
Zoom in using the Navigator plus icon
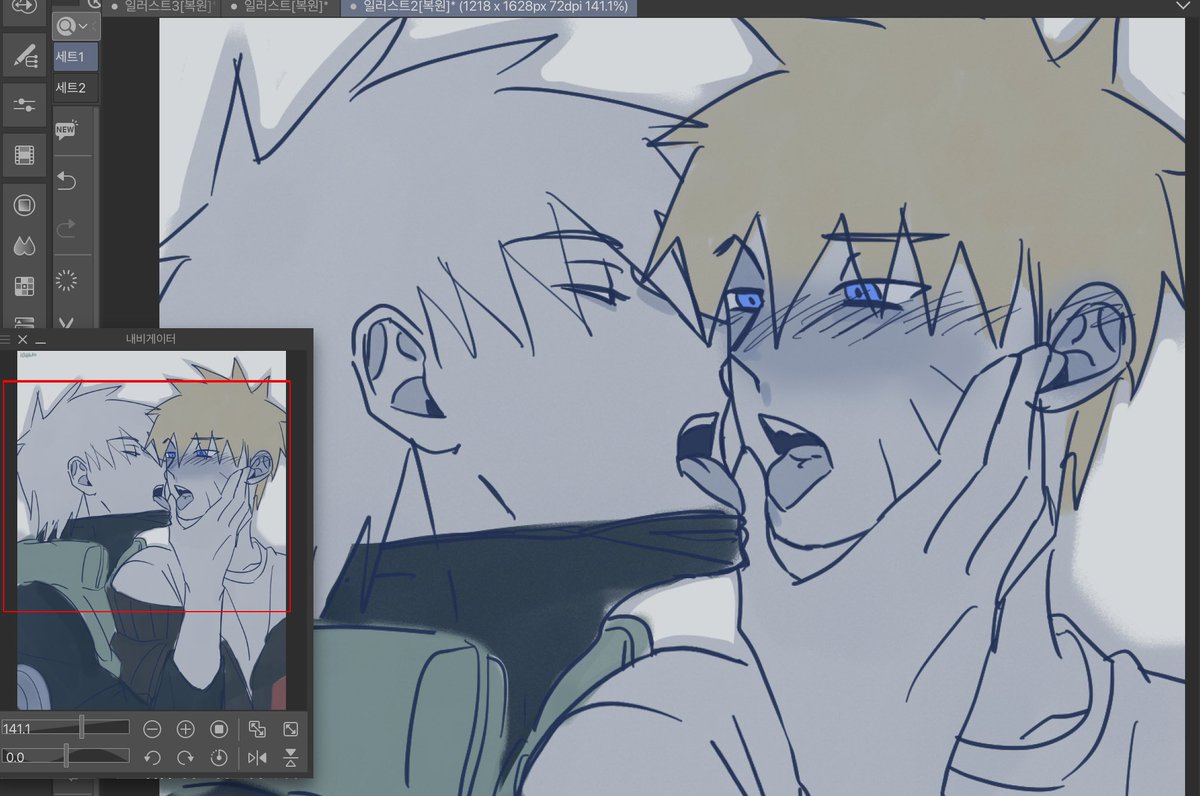pyautogui.click(x=185, y=729)
